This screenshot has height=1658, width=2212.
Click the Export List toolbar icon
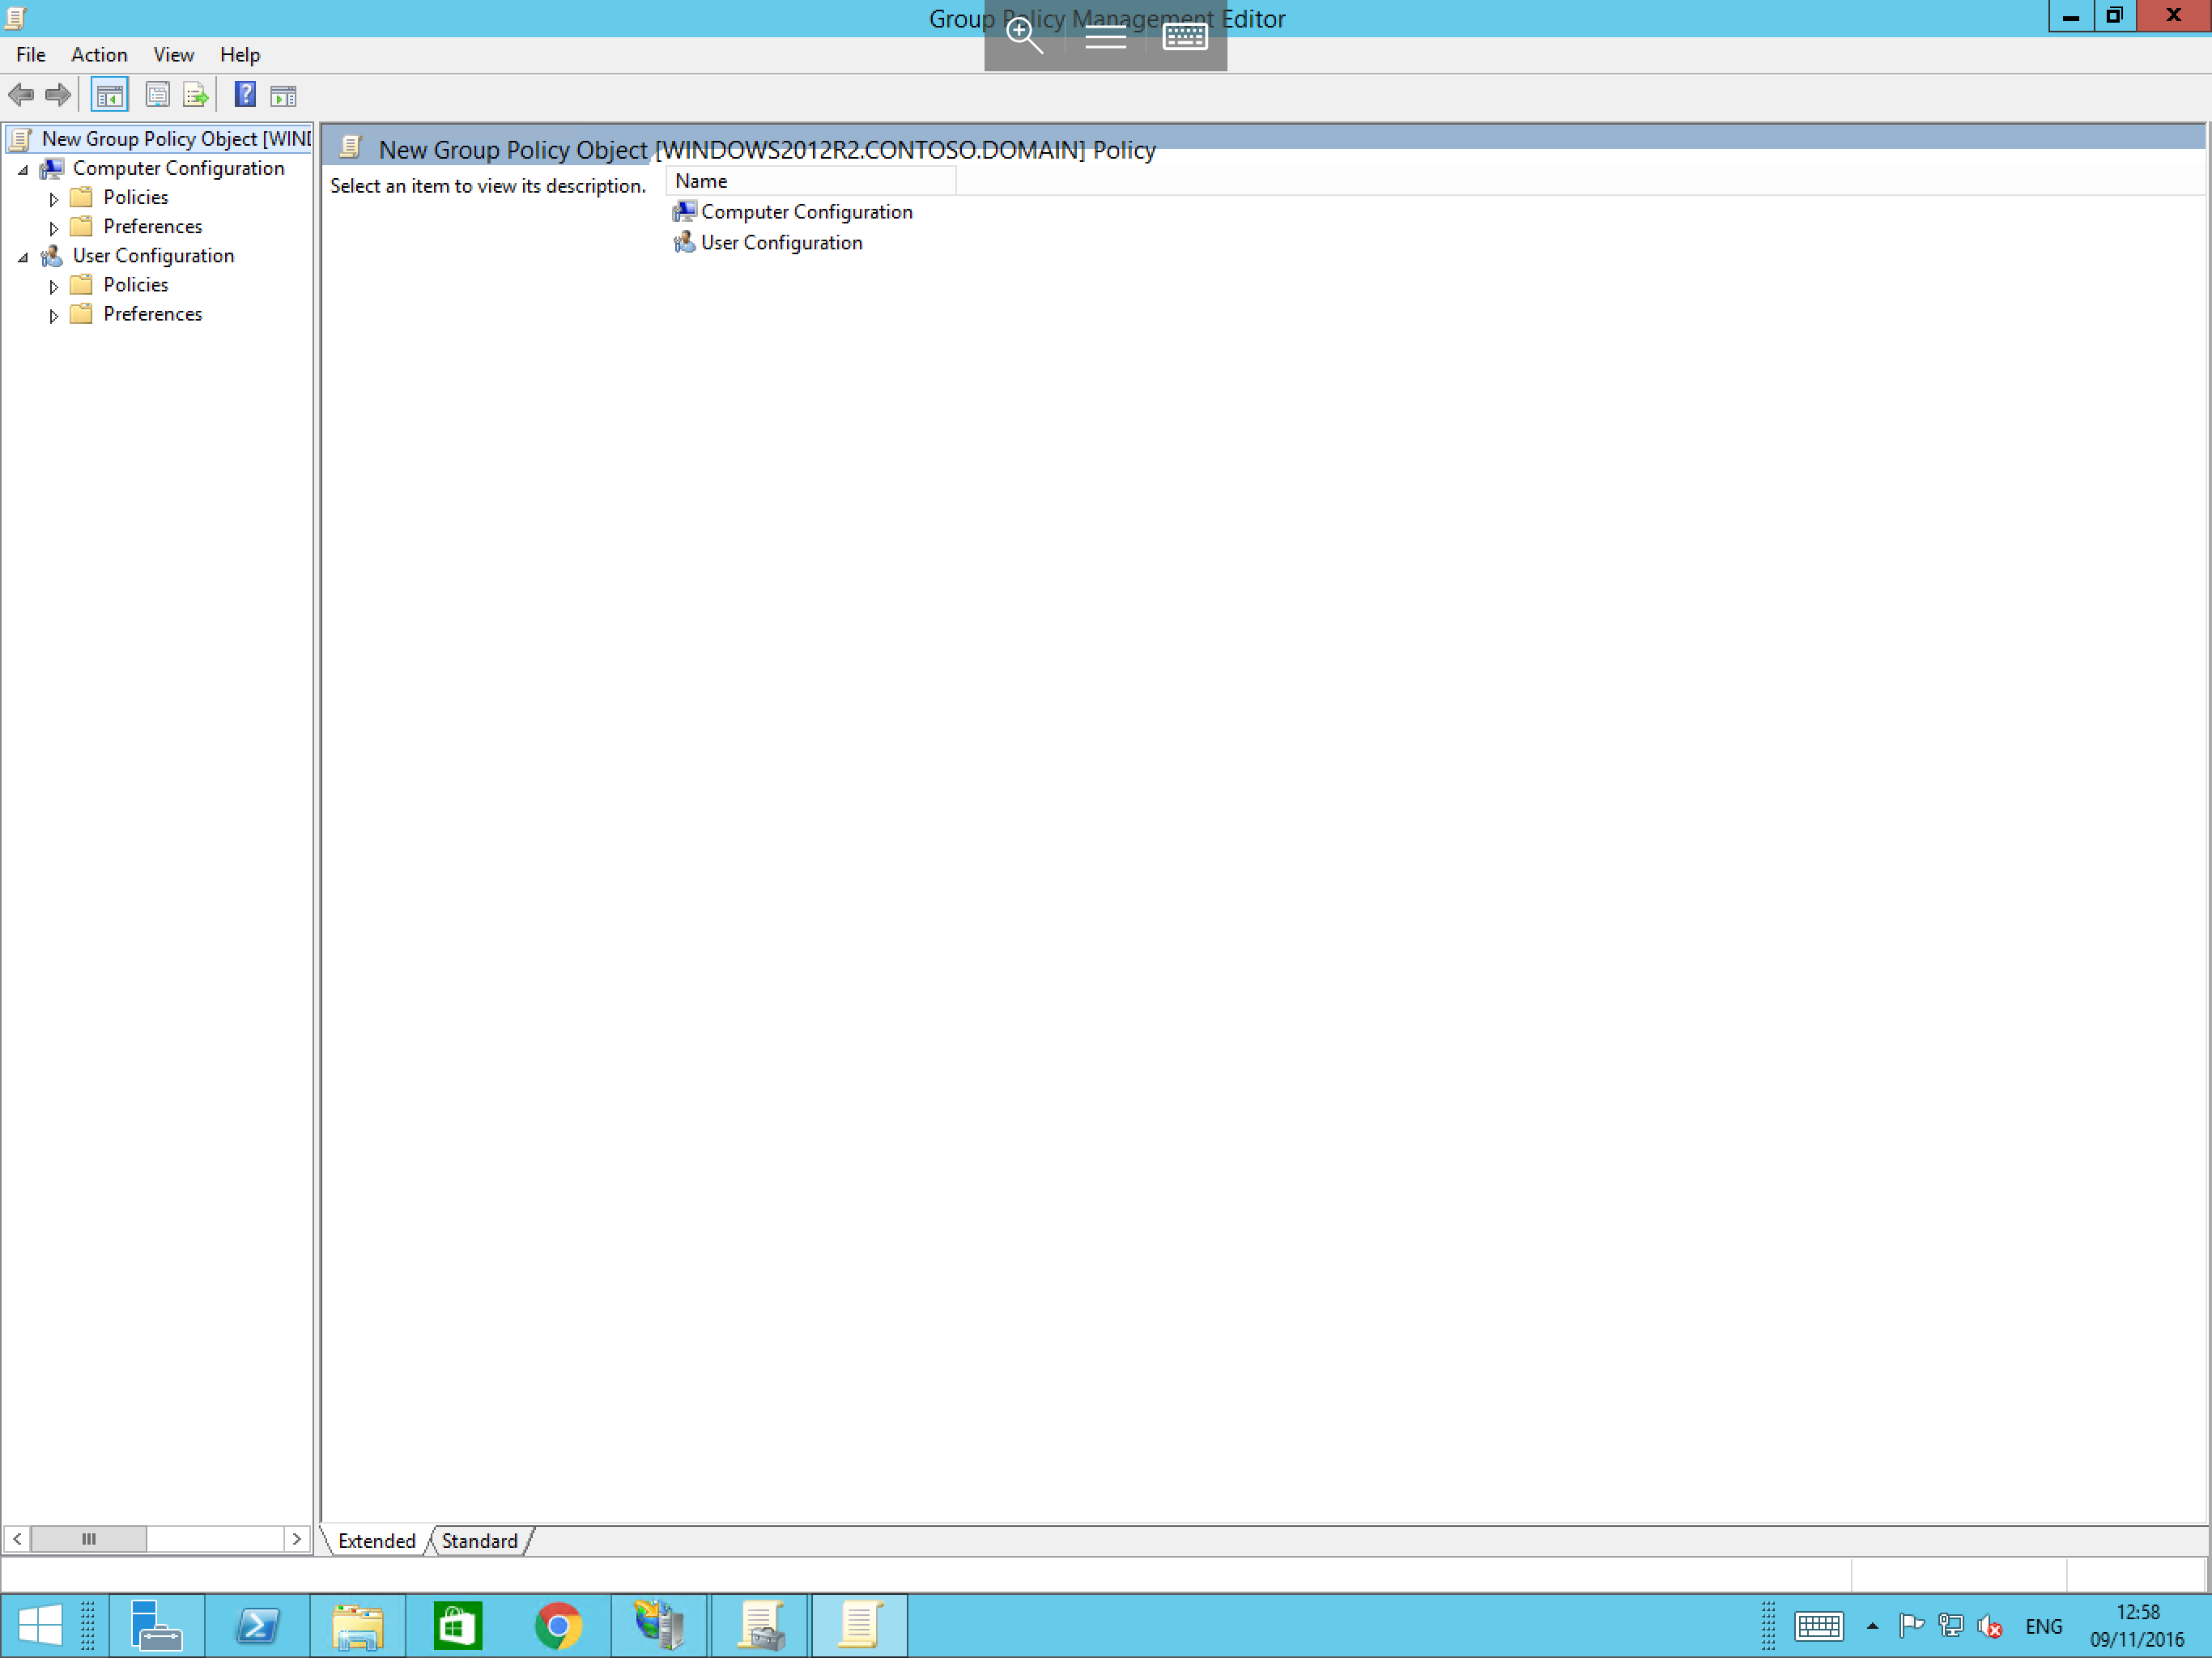(195, 95)
